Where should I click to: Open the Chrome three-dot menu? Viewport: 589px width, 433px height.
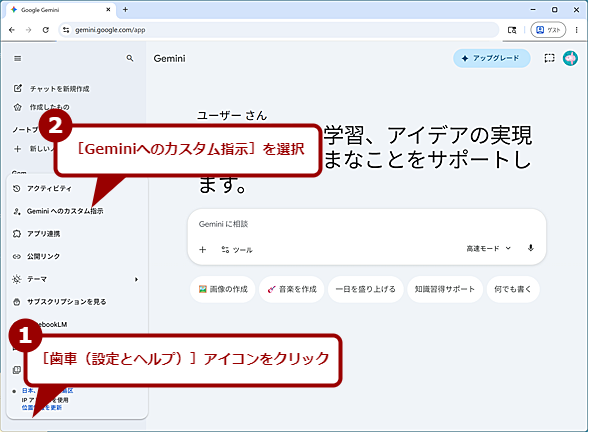pos(576,30)
